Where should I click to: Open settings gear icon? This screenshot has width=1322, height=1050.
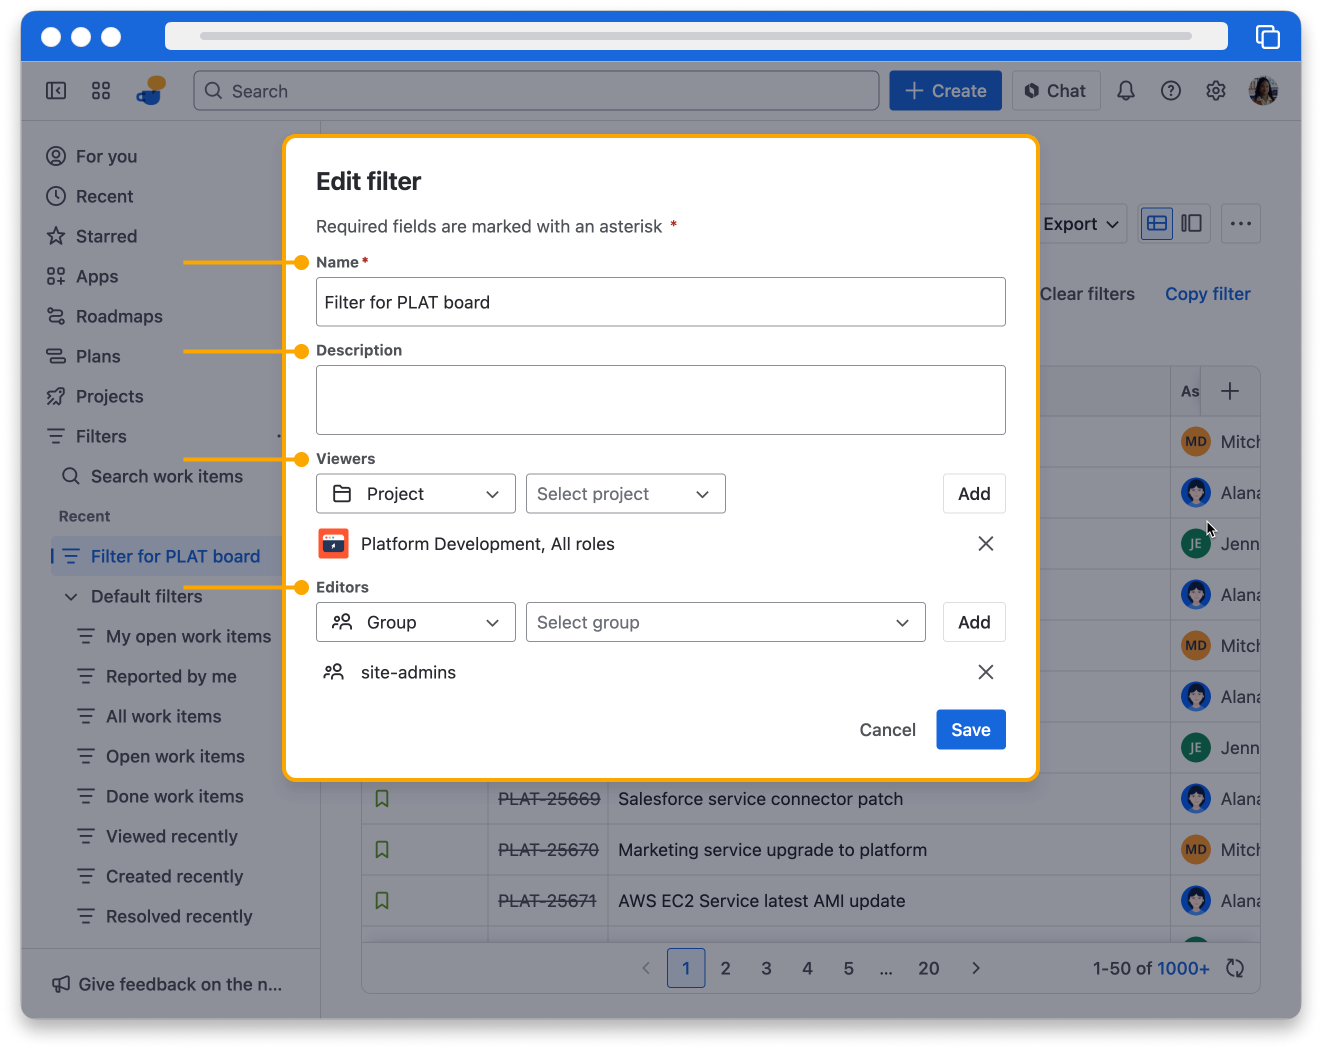(x=1216, y=91)
